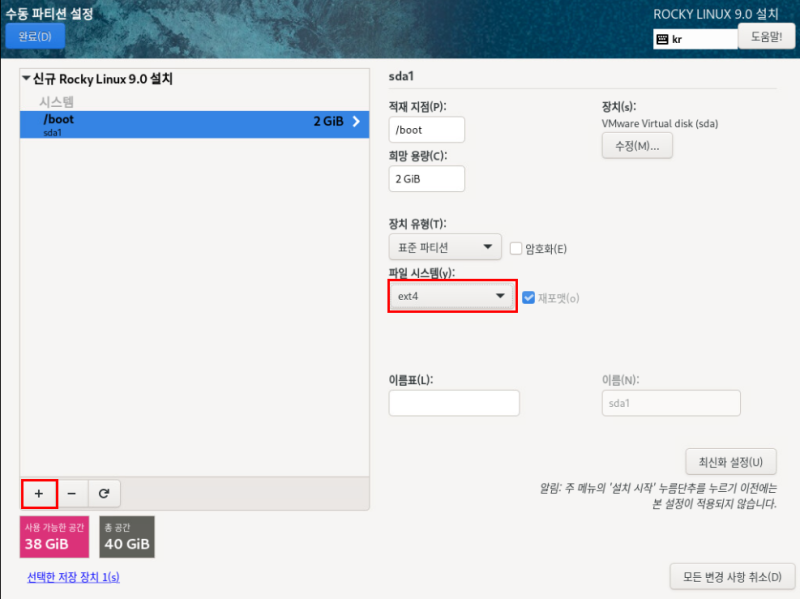Click the 적재 지점 /boot mount point field
Viewport: 800px width, 599px height.
427,130
